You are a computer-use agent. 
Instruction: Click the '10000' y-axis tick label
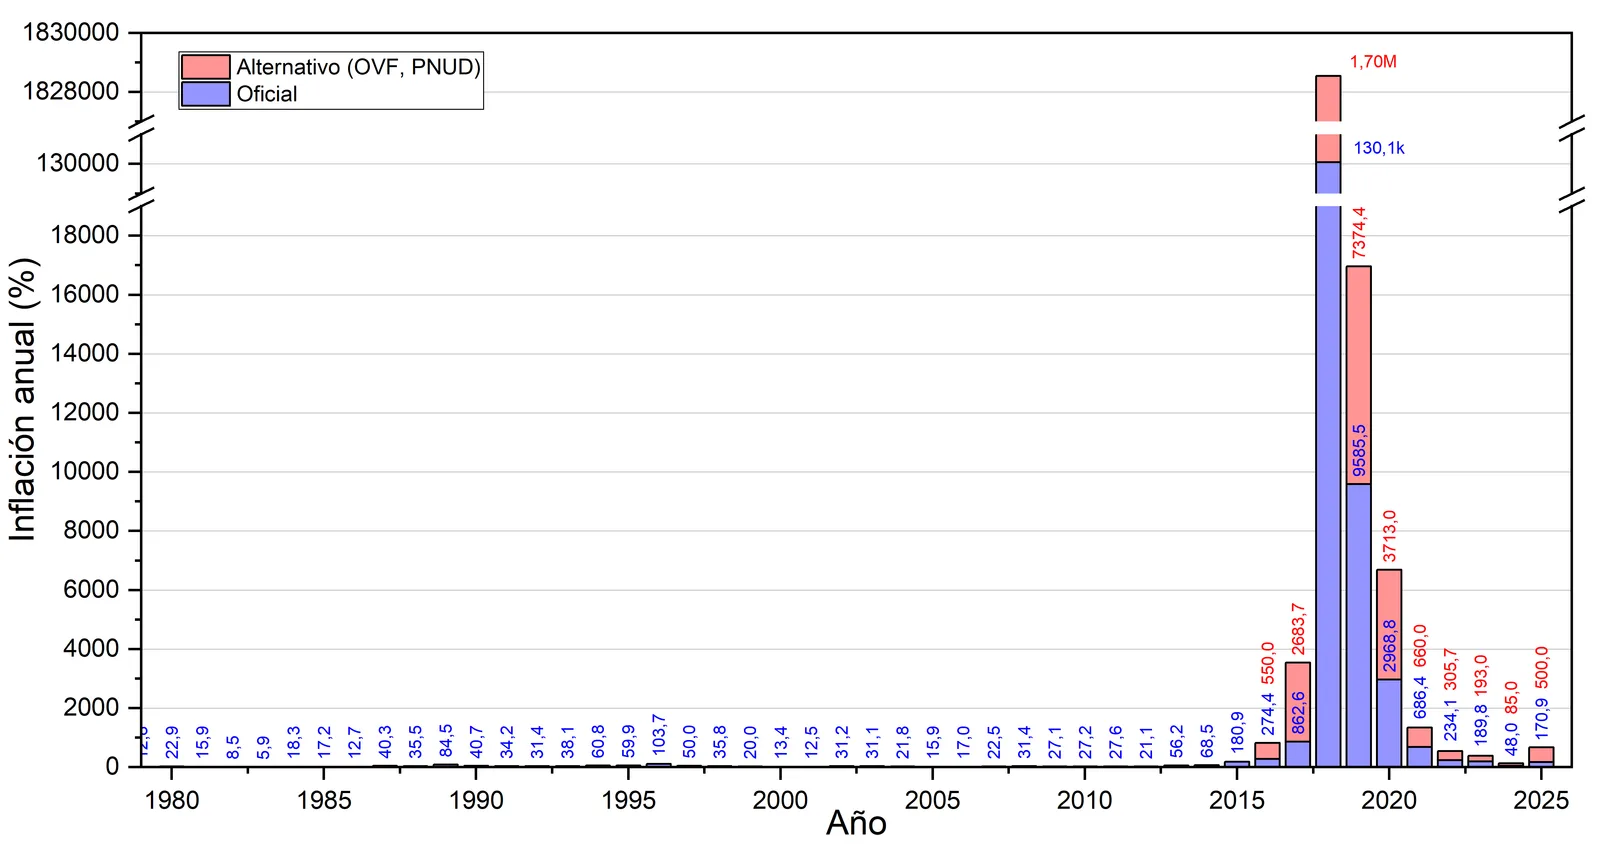pos(85,471)
